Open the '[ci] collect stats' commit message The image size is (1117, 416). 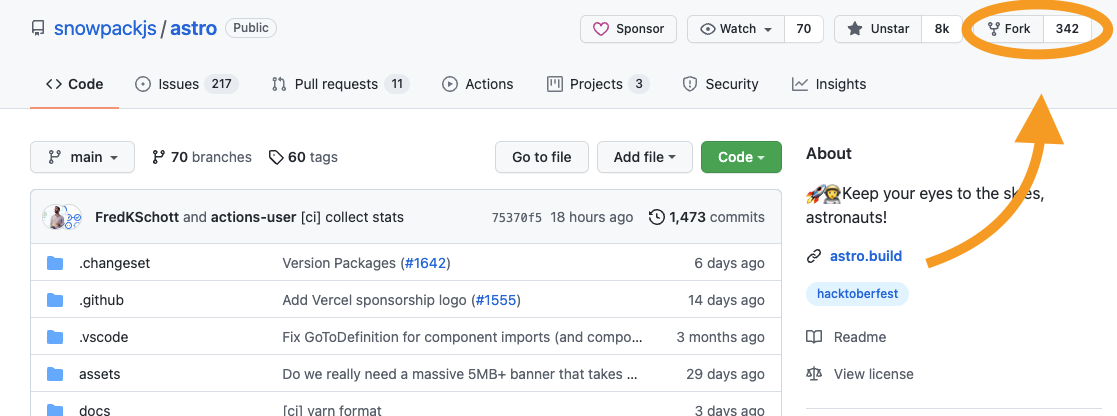point(353,217)
